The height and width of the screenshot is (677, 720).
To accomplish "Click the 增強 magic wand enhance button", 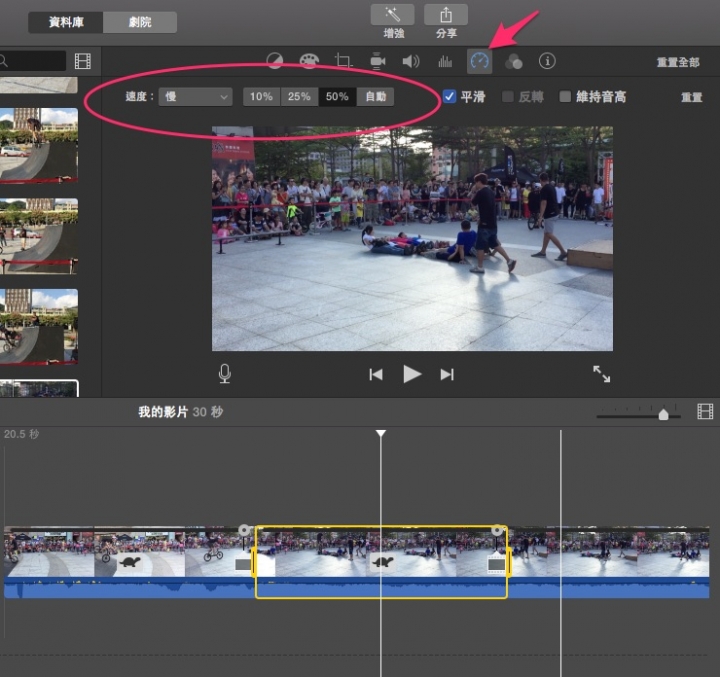I will [x=393, y=15].
